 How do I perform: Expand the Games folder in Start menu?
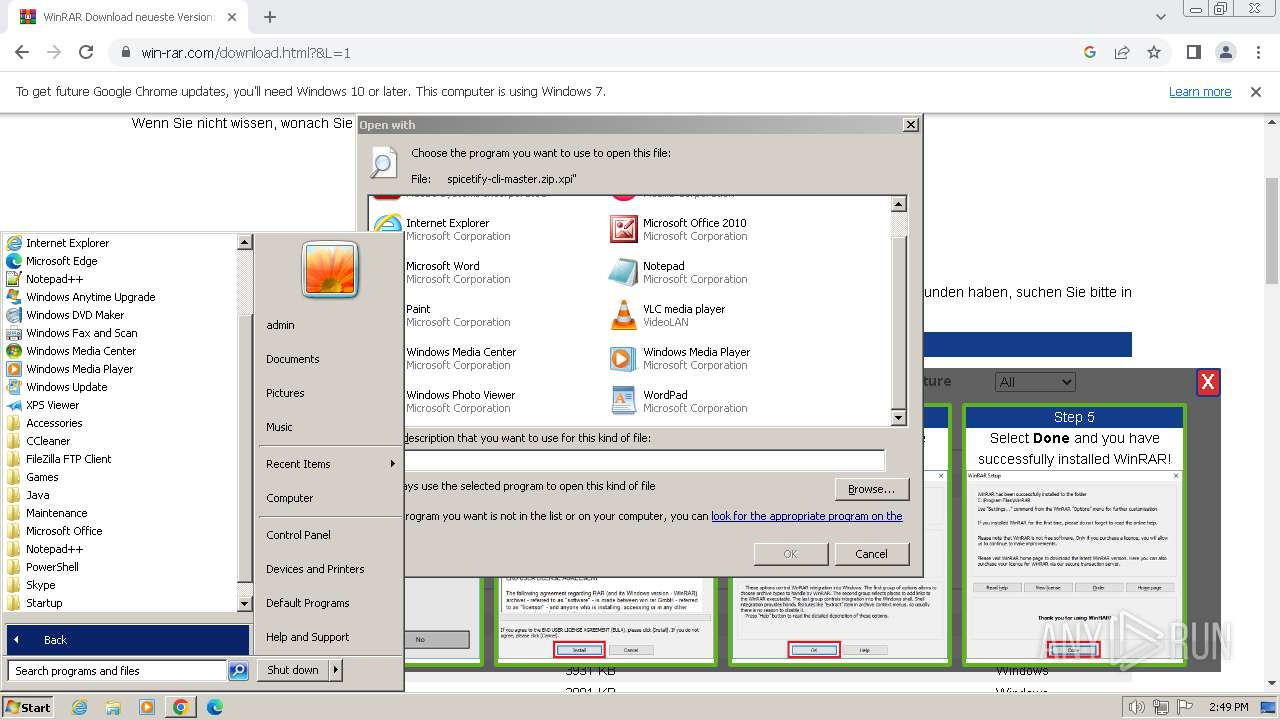pyautogui.click(x=33, y=477)
